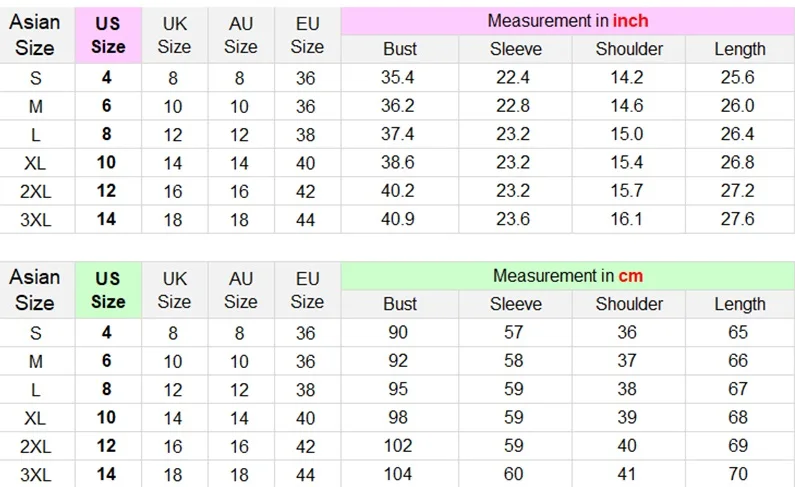Image resolution: width=795 pixels, height=487 pixels.
Task: Click the EU Size header in bottom table
Action: [x=307, y=290]
